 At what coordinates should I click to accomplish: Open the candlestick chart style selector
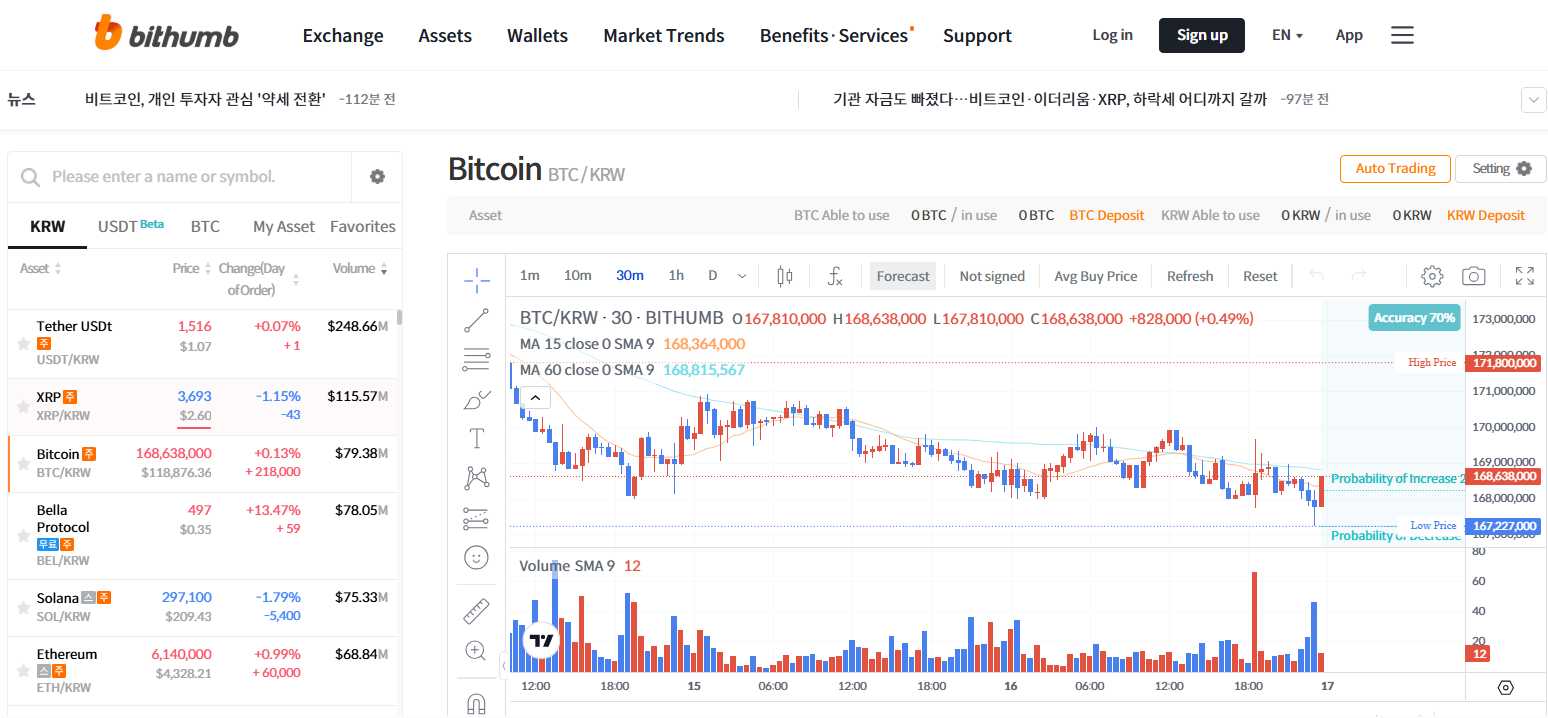784,276
